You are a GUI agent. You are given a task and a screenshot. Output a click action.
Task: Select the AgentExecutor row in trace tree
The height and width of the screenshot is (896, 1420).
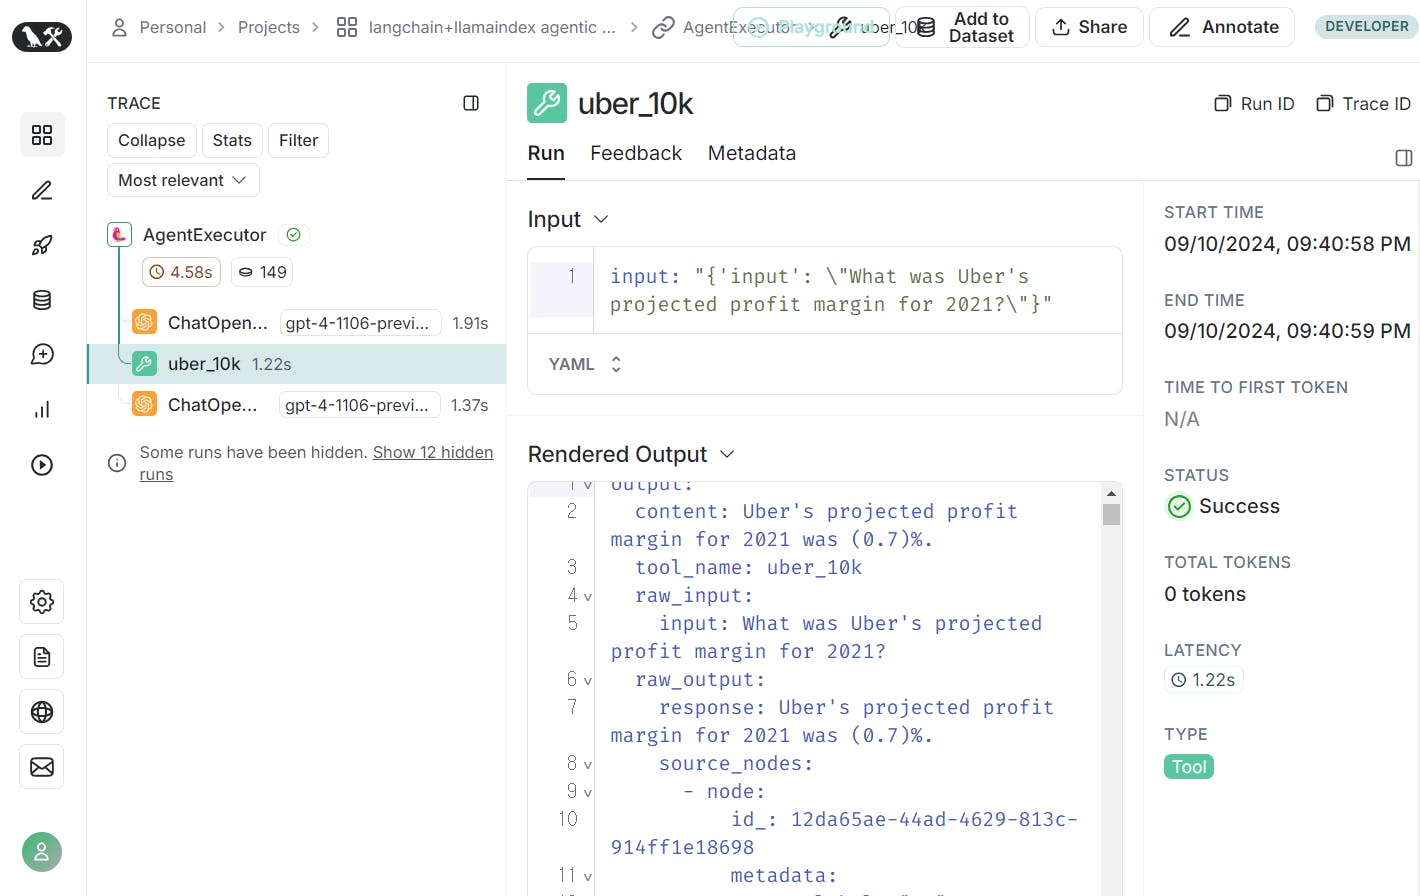click(x=297, y=235)
